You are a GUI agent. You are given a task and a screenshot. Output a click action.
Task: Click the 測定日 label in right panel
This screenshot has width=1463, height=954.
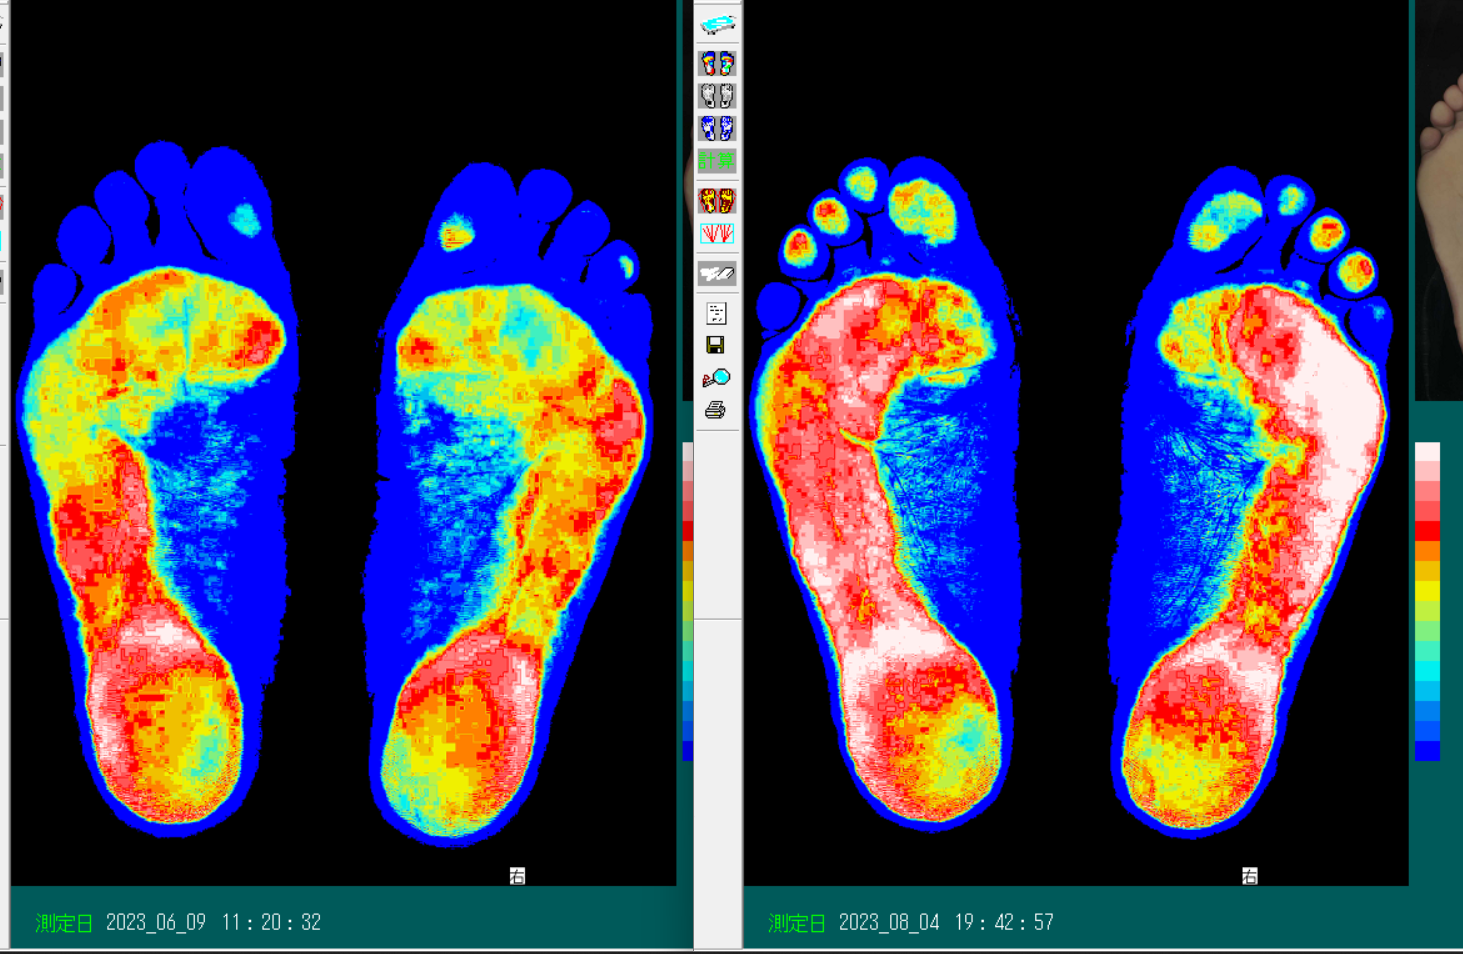click(x=797, y=923)
